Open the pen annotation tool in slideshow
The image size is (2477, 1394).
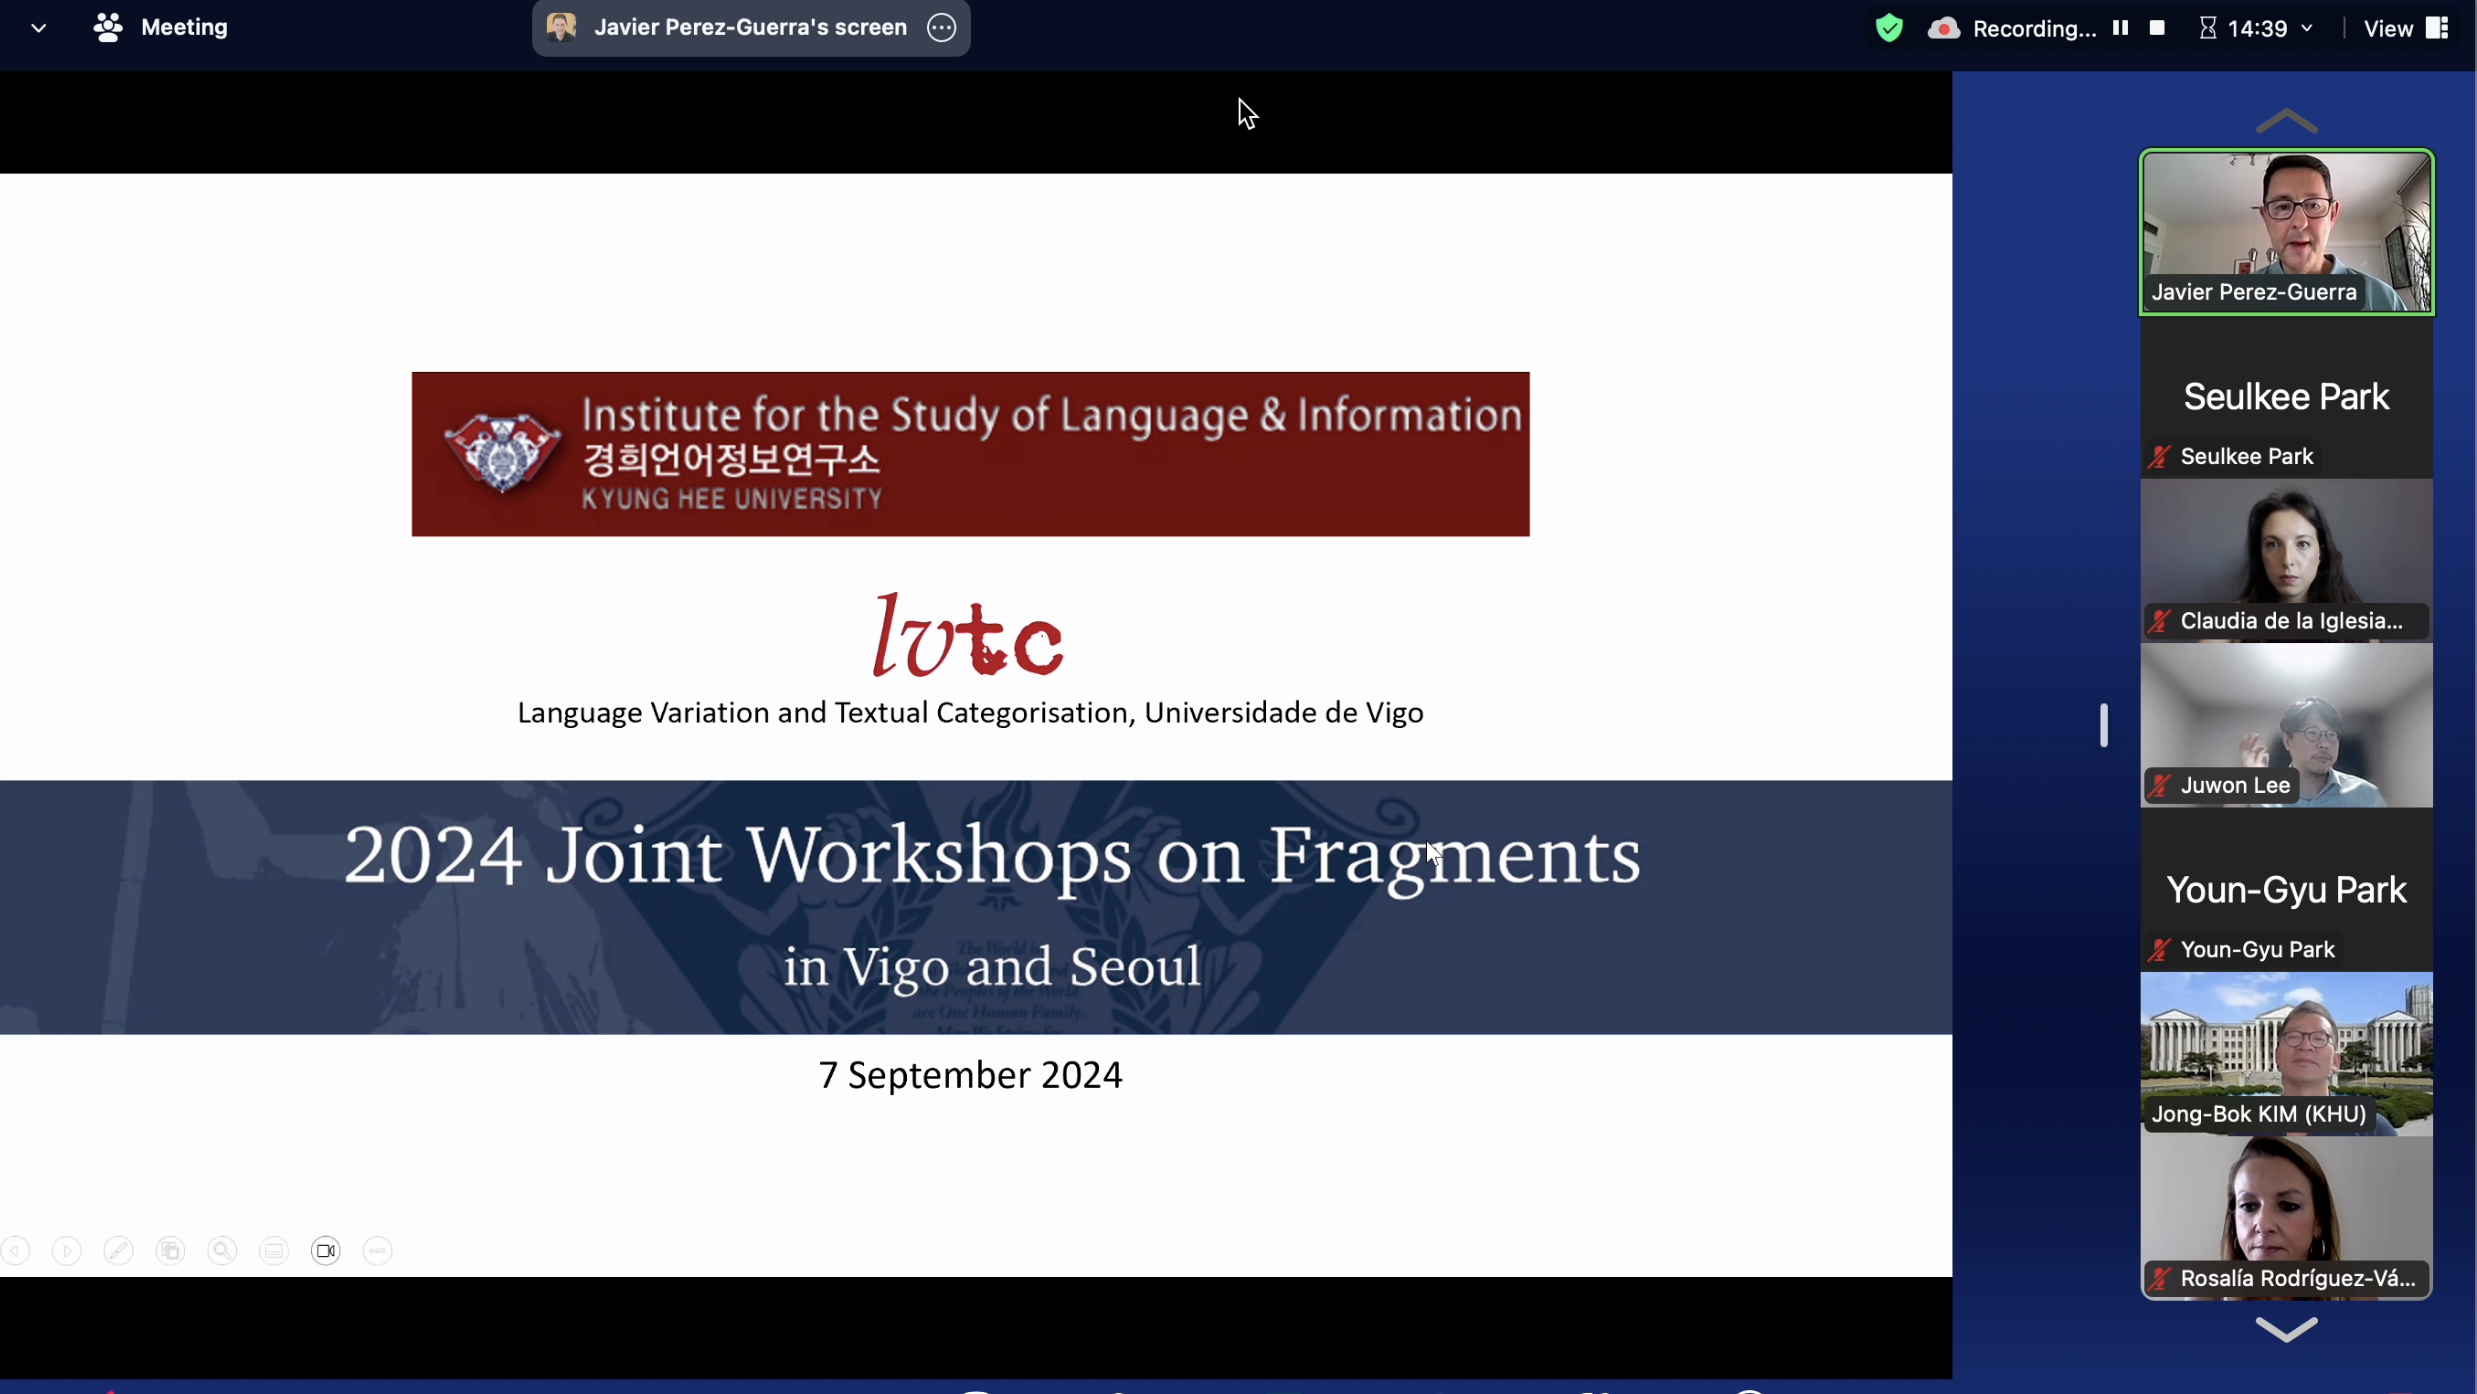[x=119, y=1251]
